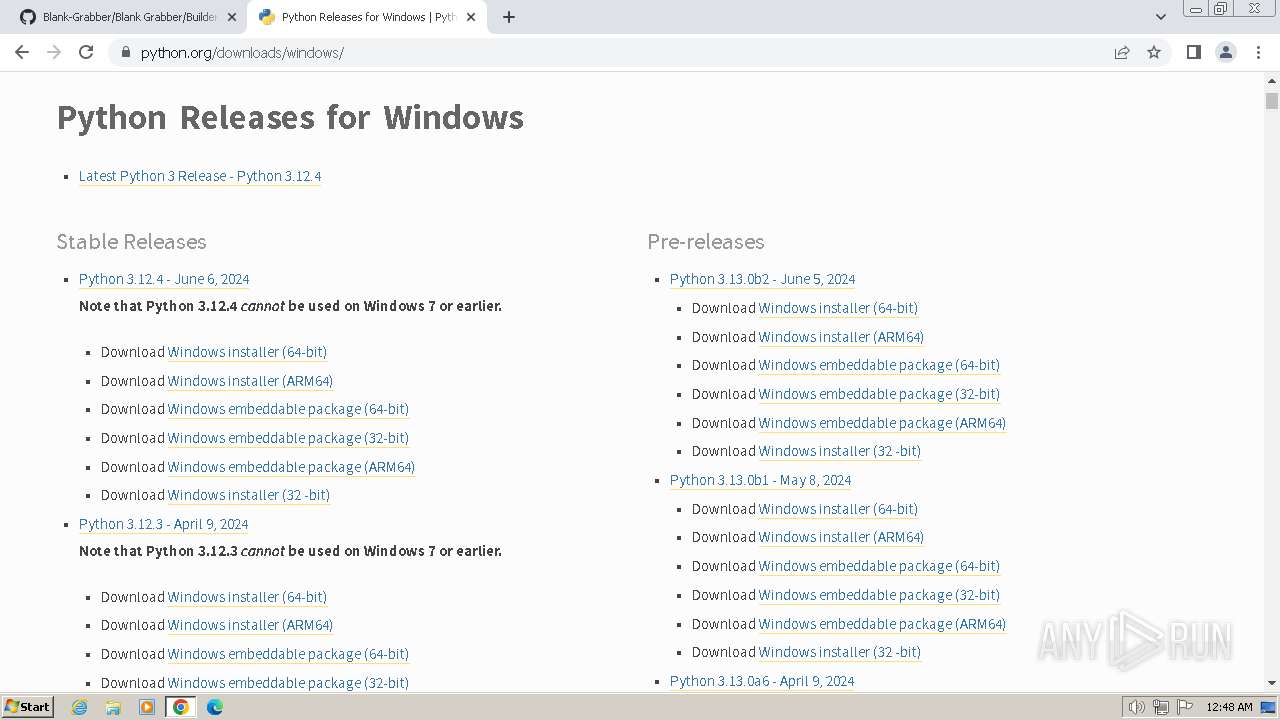1280x720 pixels.
Task: Launch Microsoft Edge from taskbar
Action: 215,707
